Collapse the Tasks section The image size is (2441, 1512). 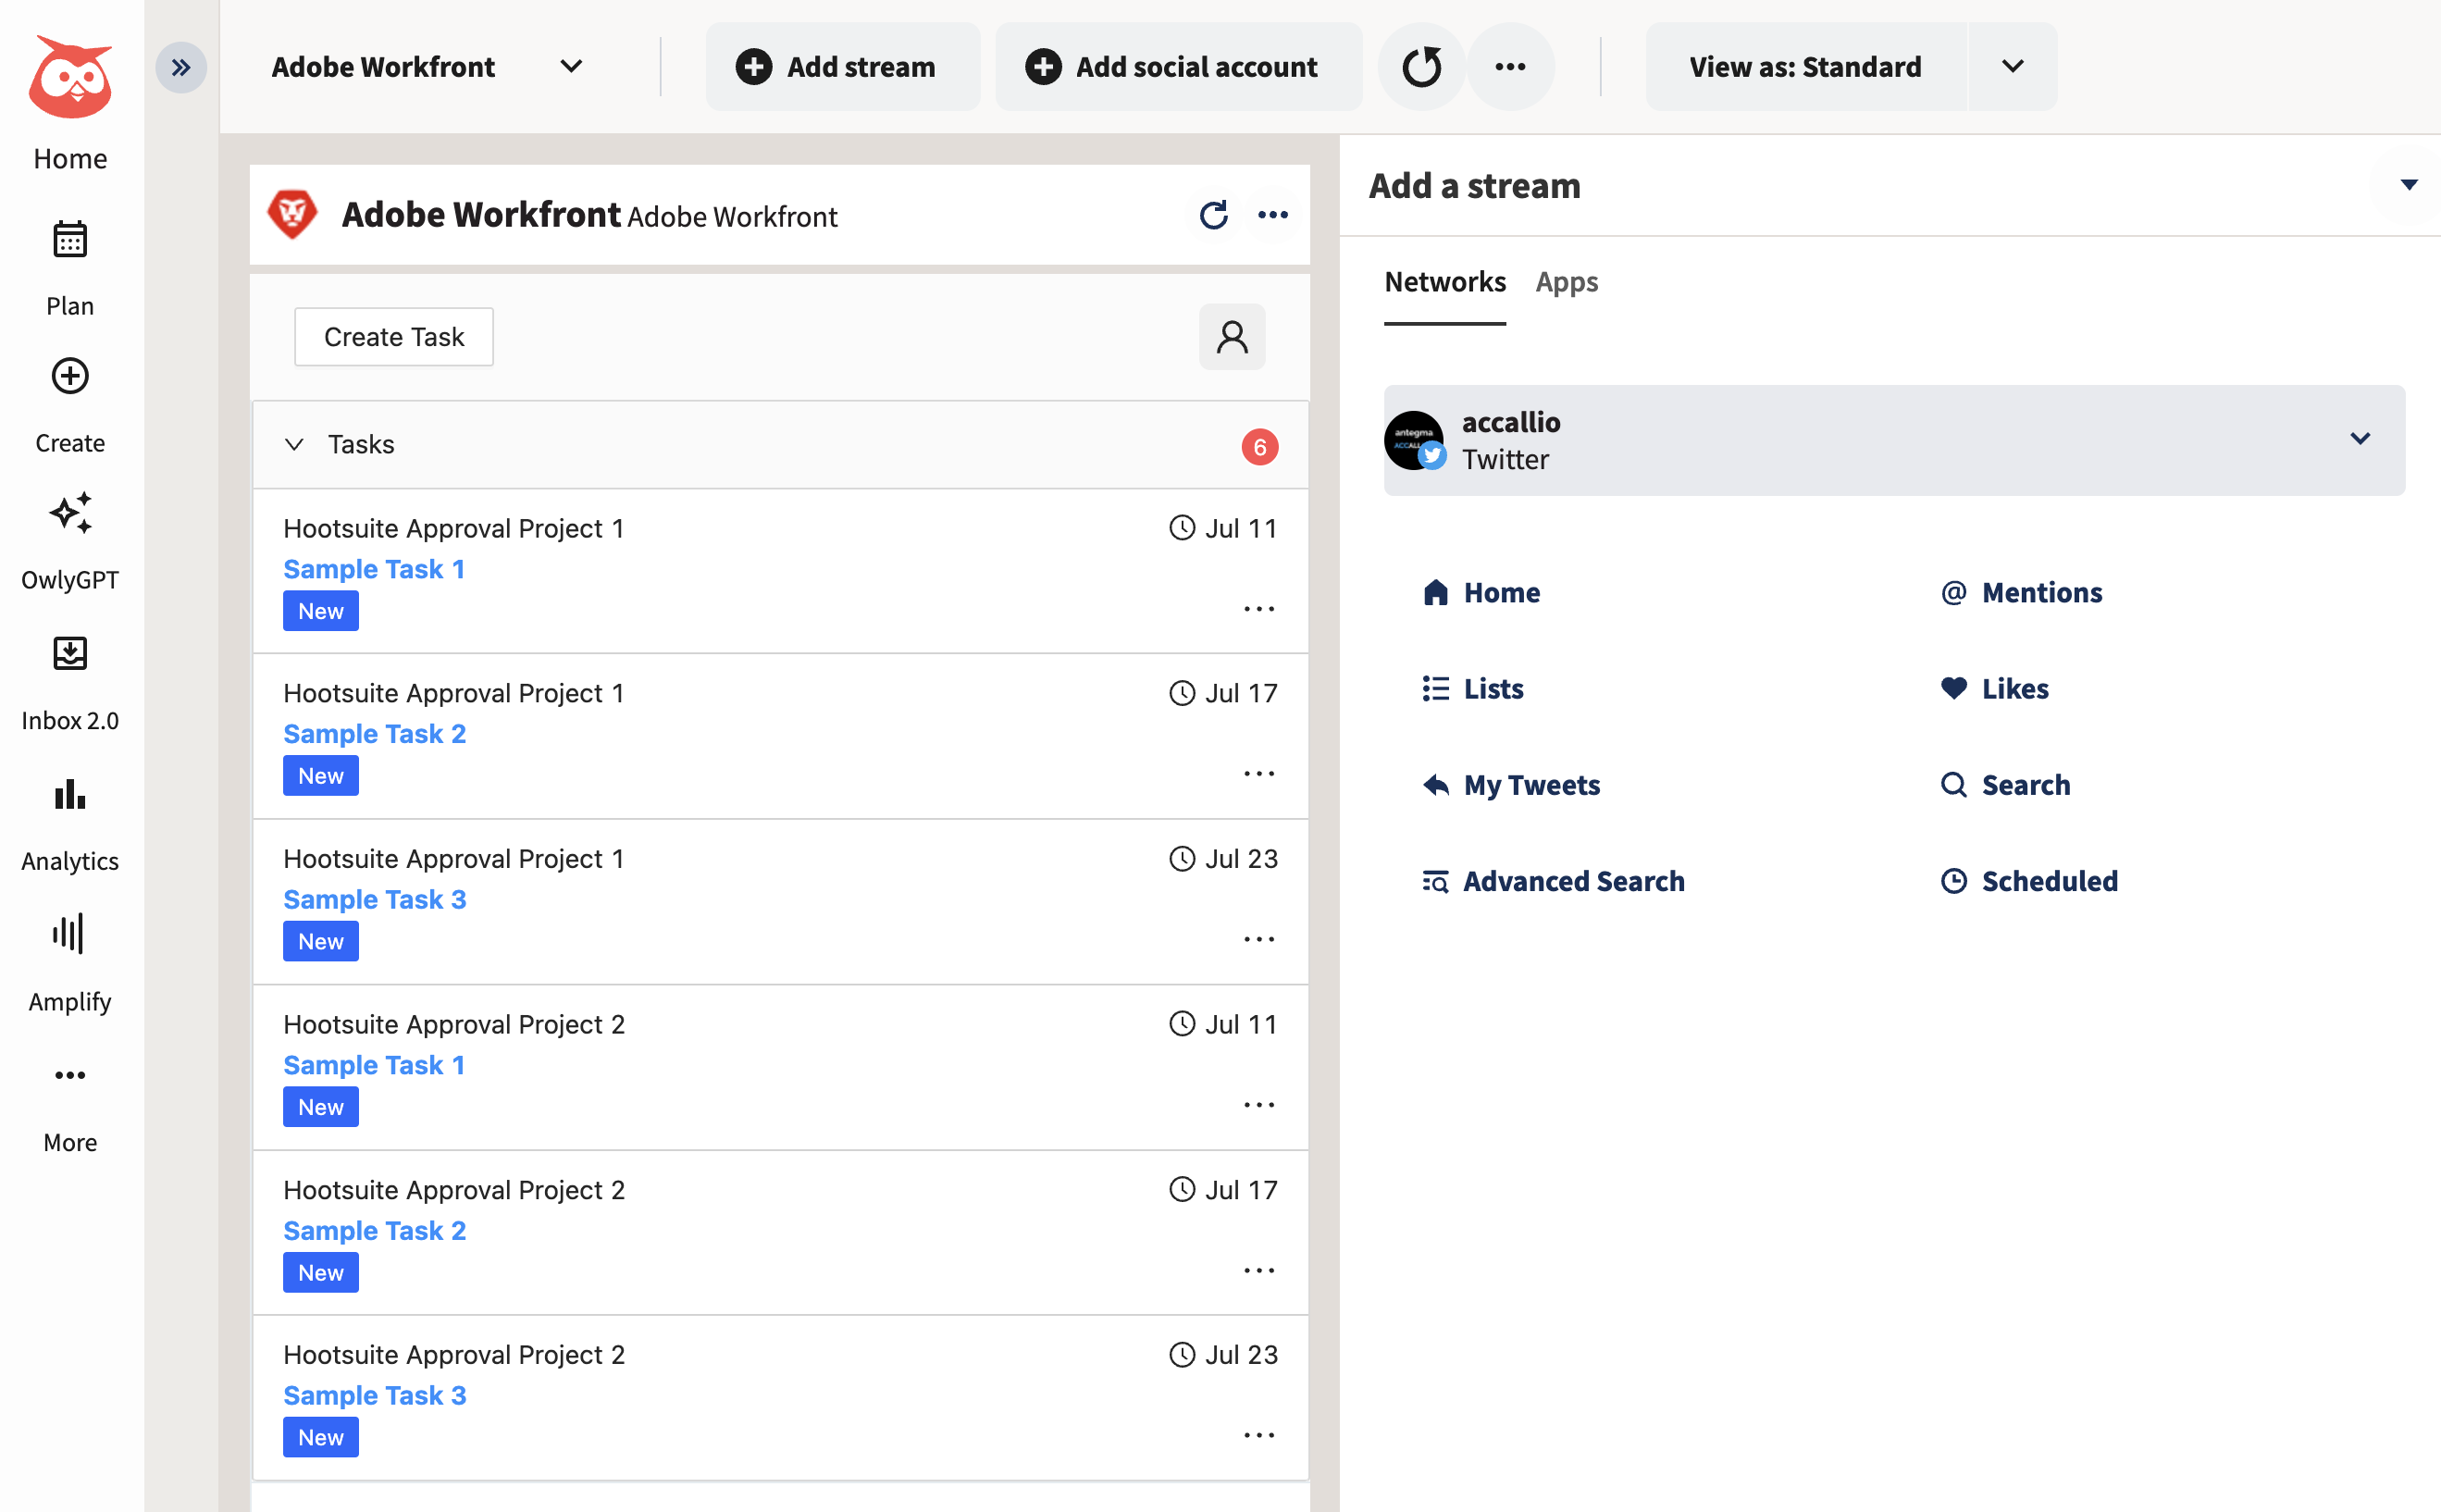click(x=294, y=444)
